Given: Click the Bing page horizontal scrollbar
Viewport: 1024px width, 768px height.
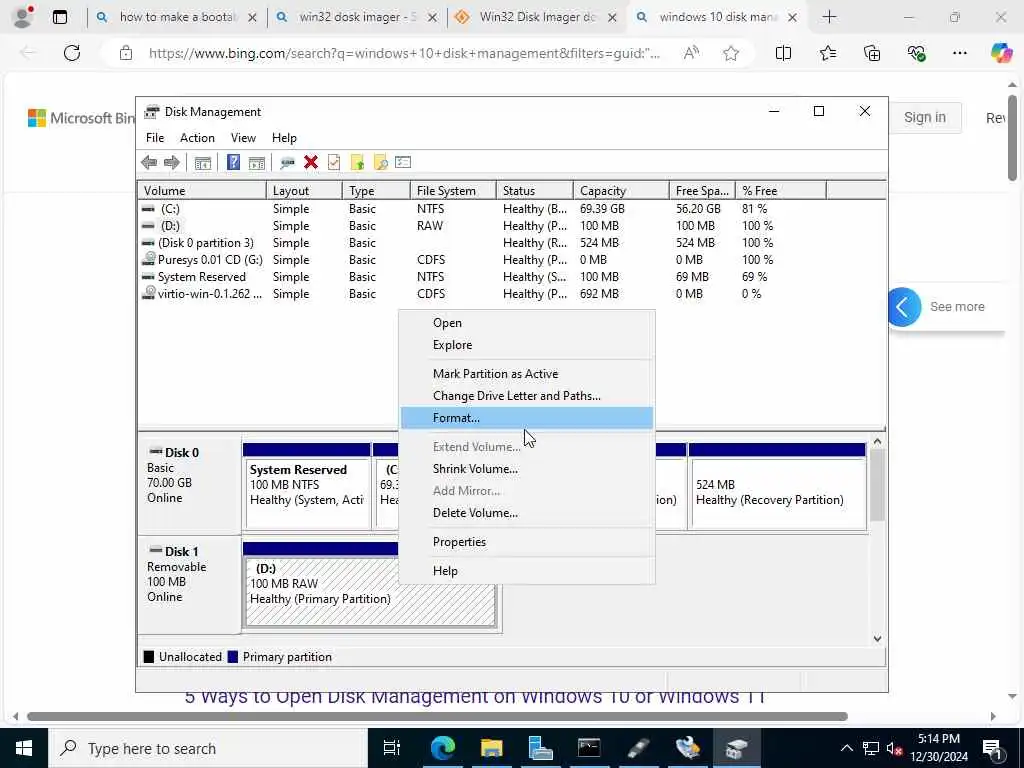Looking at the screenshot, I should tap(438, 716).
